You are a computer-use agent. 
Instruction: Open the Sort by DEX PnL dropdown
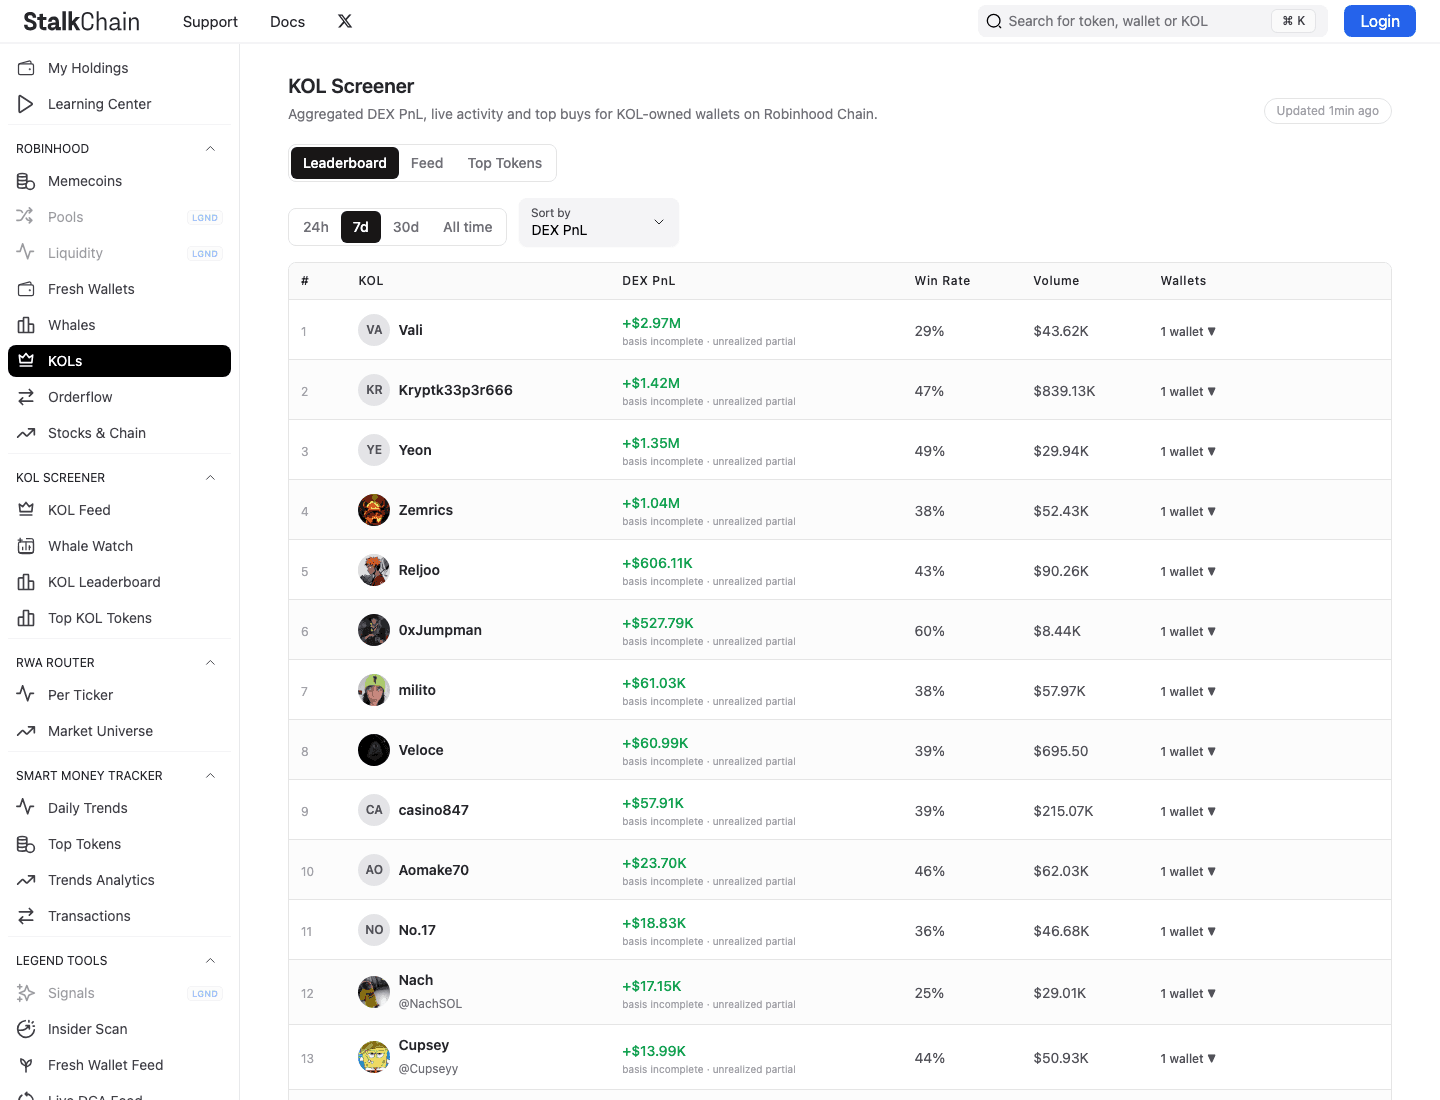(x=599, y=222)
